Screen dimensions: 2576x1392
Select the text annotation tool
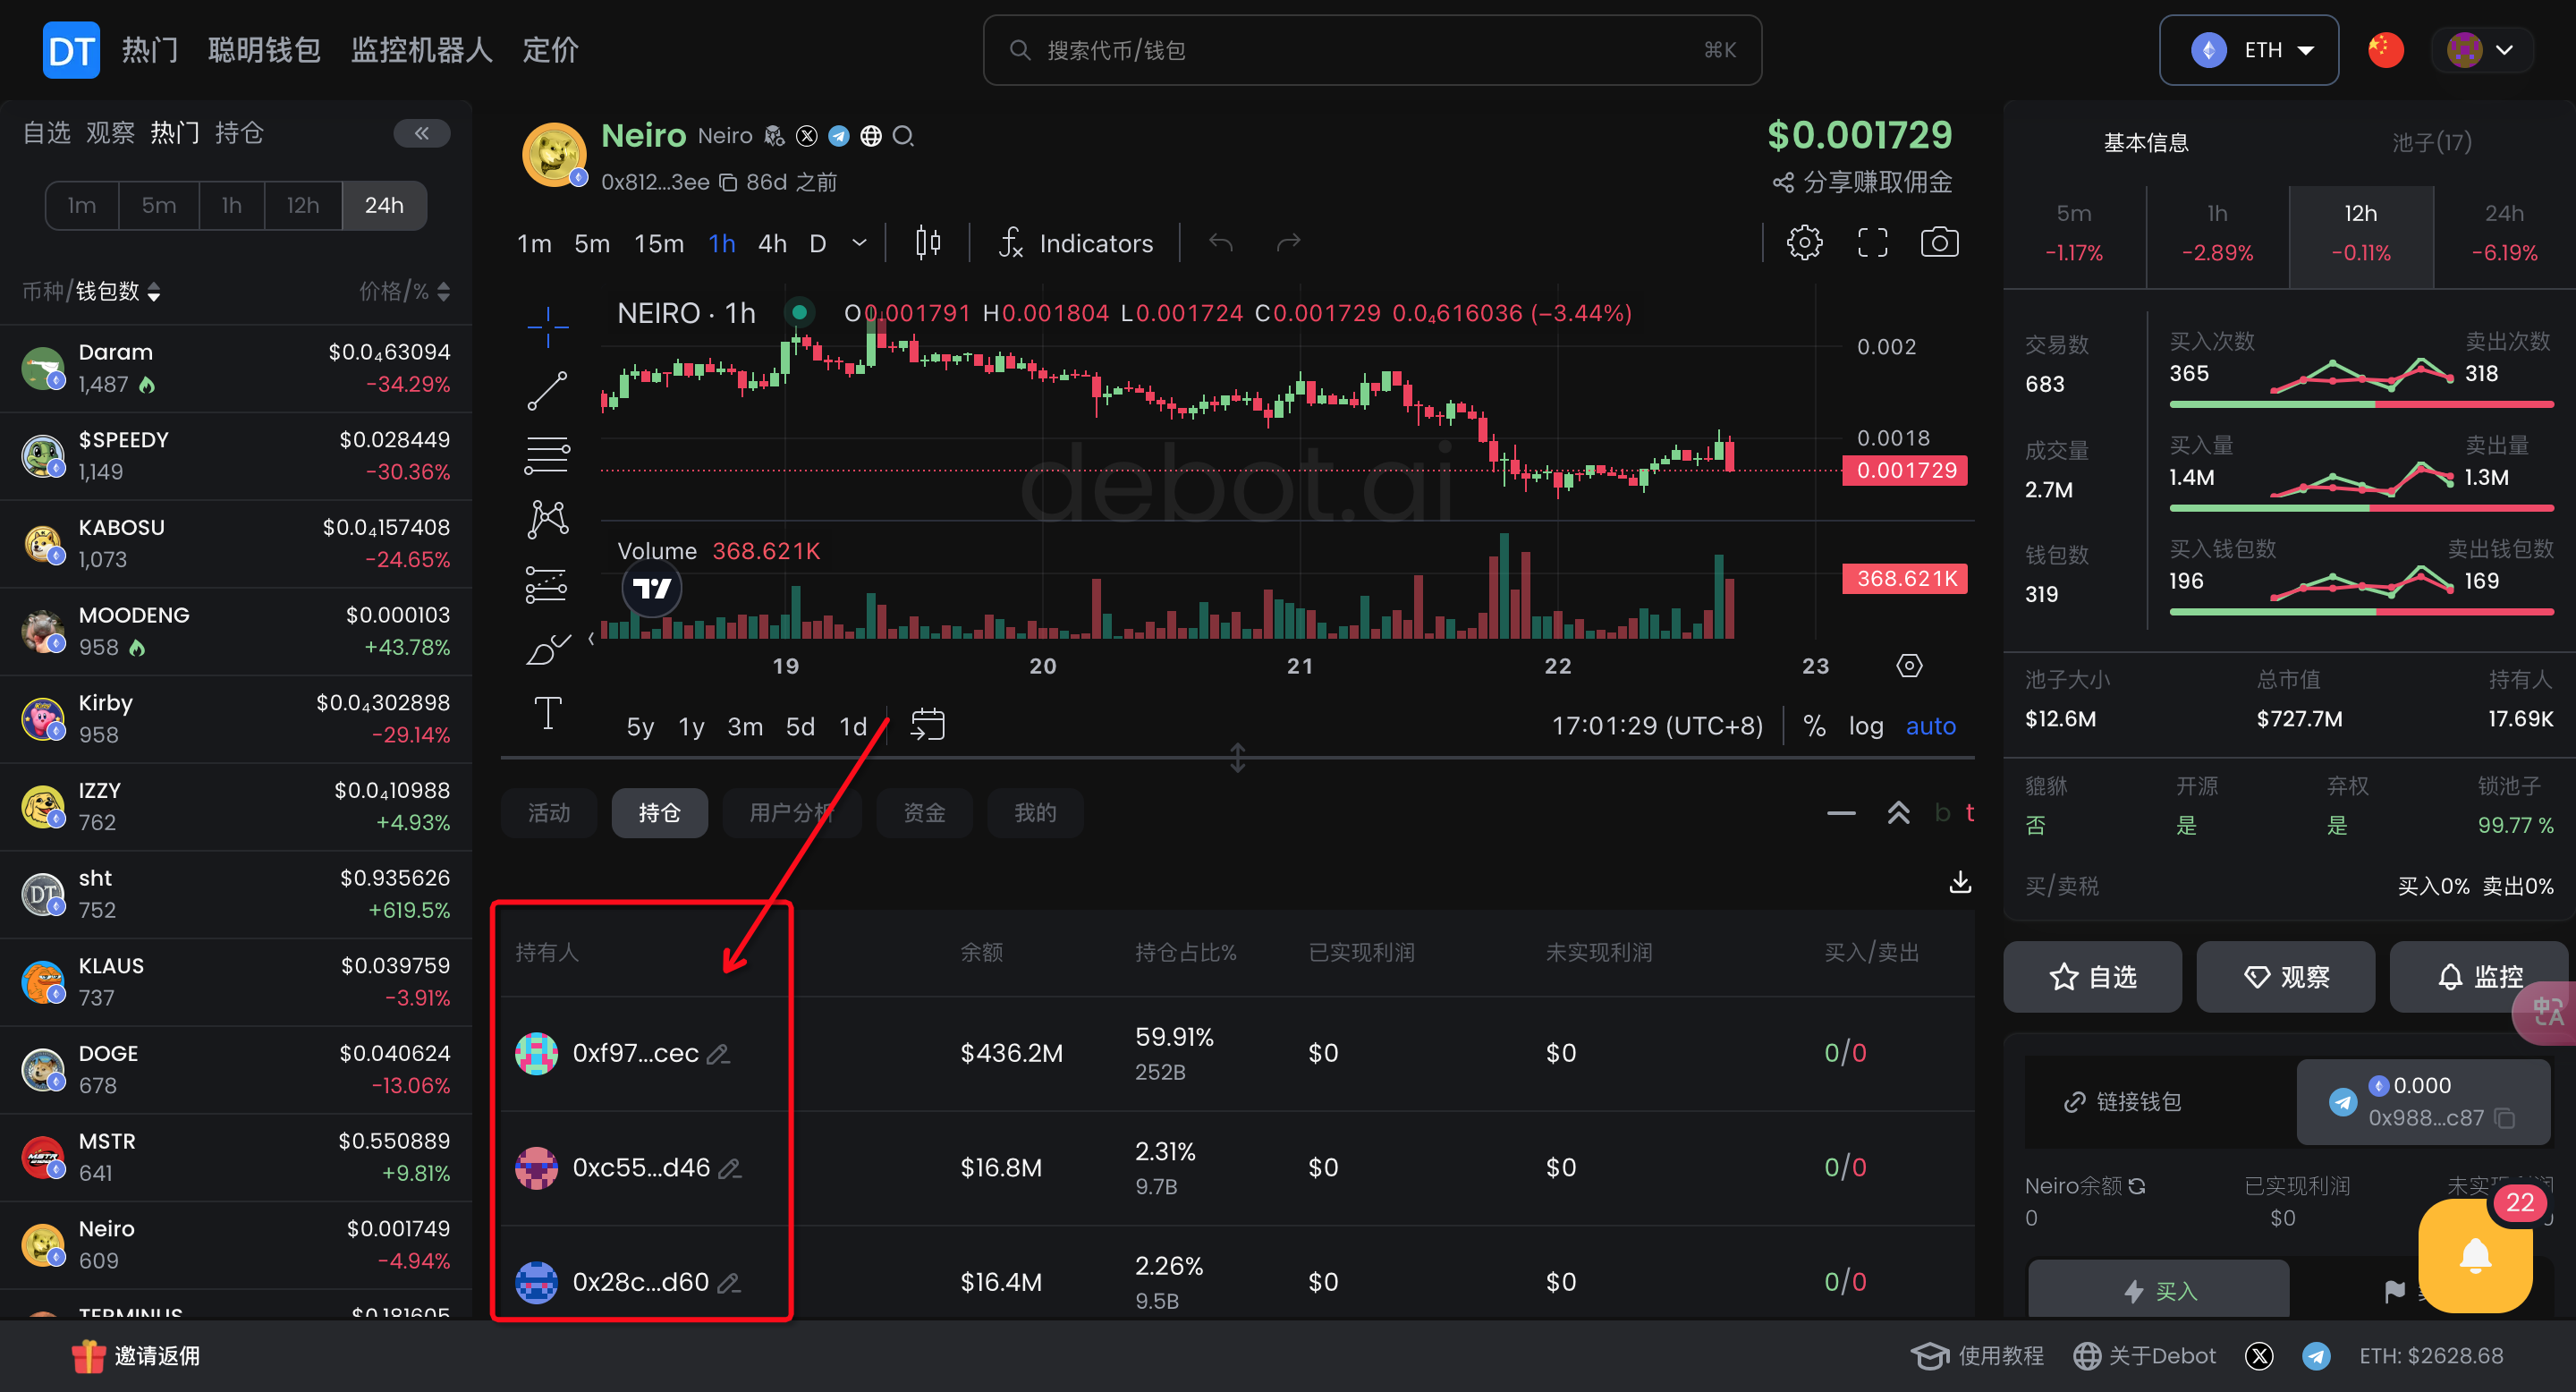tap(547, 713)
